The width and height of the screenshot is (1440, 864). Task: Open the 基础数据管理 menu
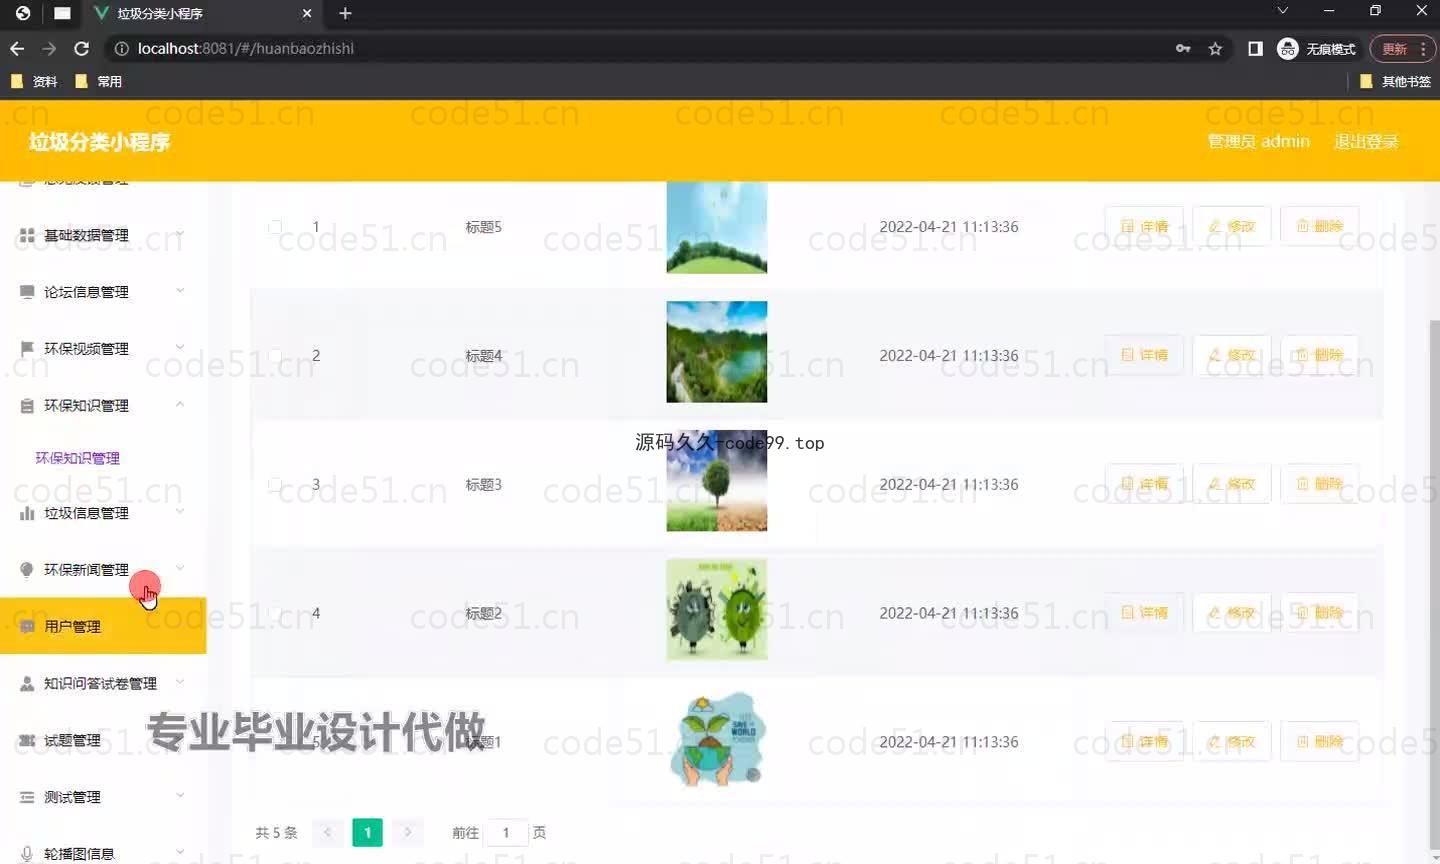point(103,235)
